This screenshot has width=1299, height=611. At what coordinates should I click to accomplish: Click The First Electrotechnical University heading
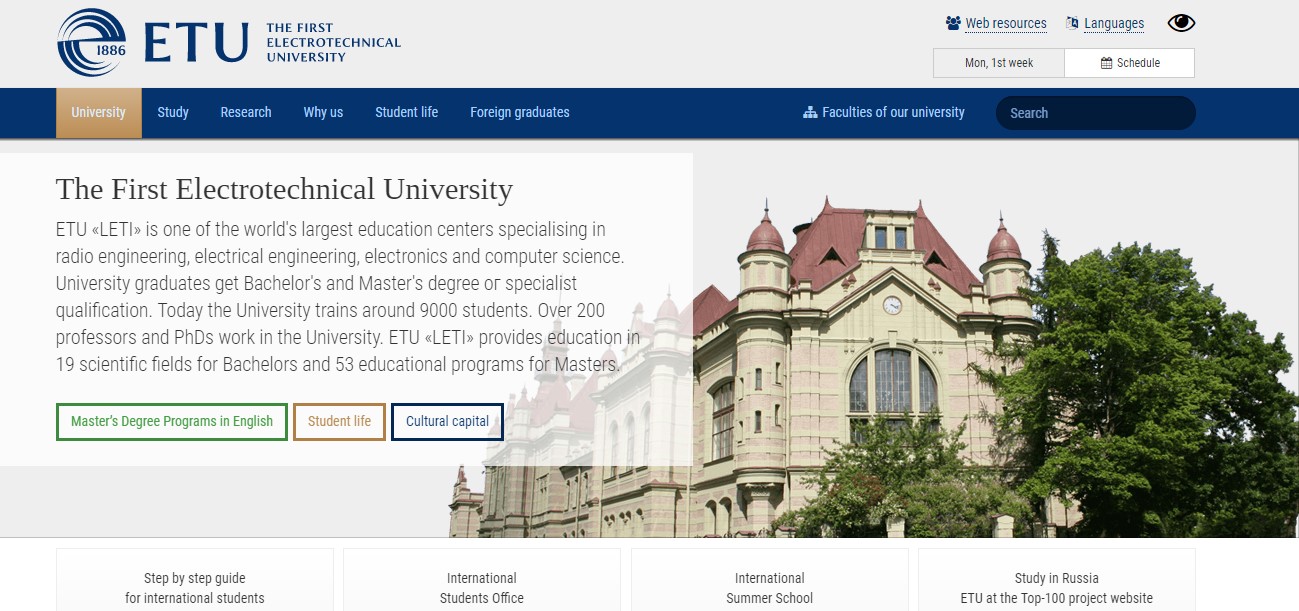click(x=284, y=189)
